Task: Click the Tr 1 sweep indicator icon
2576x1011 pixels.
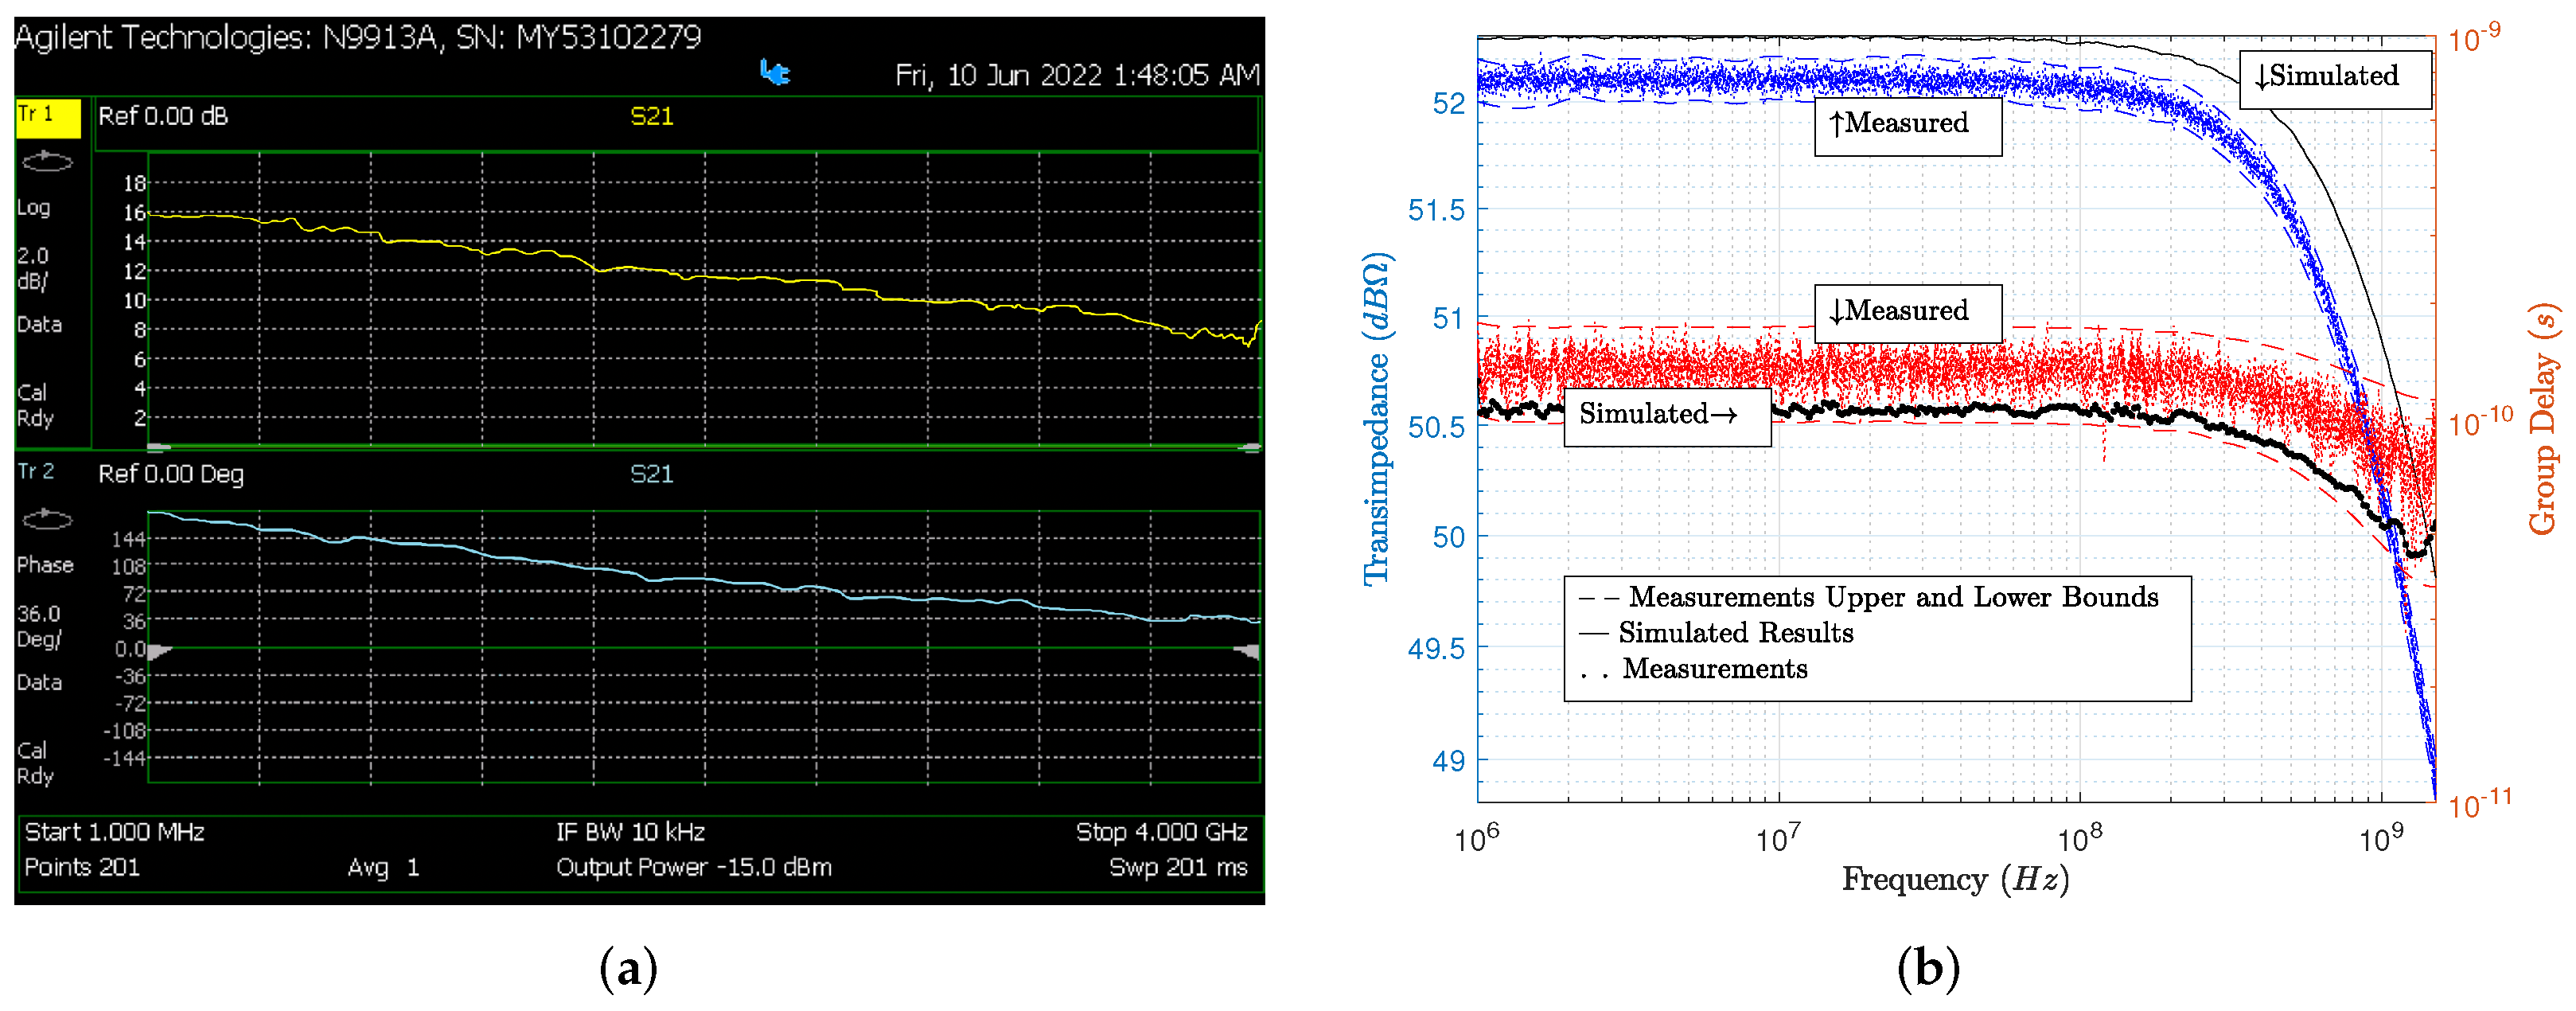Action: (x=47, y=161)
